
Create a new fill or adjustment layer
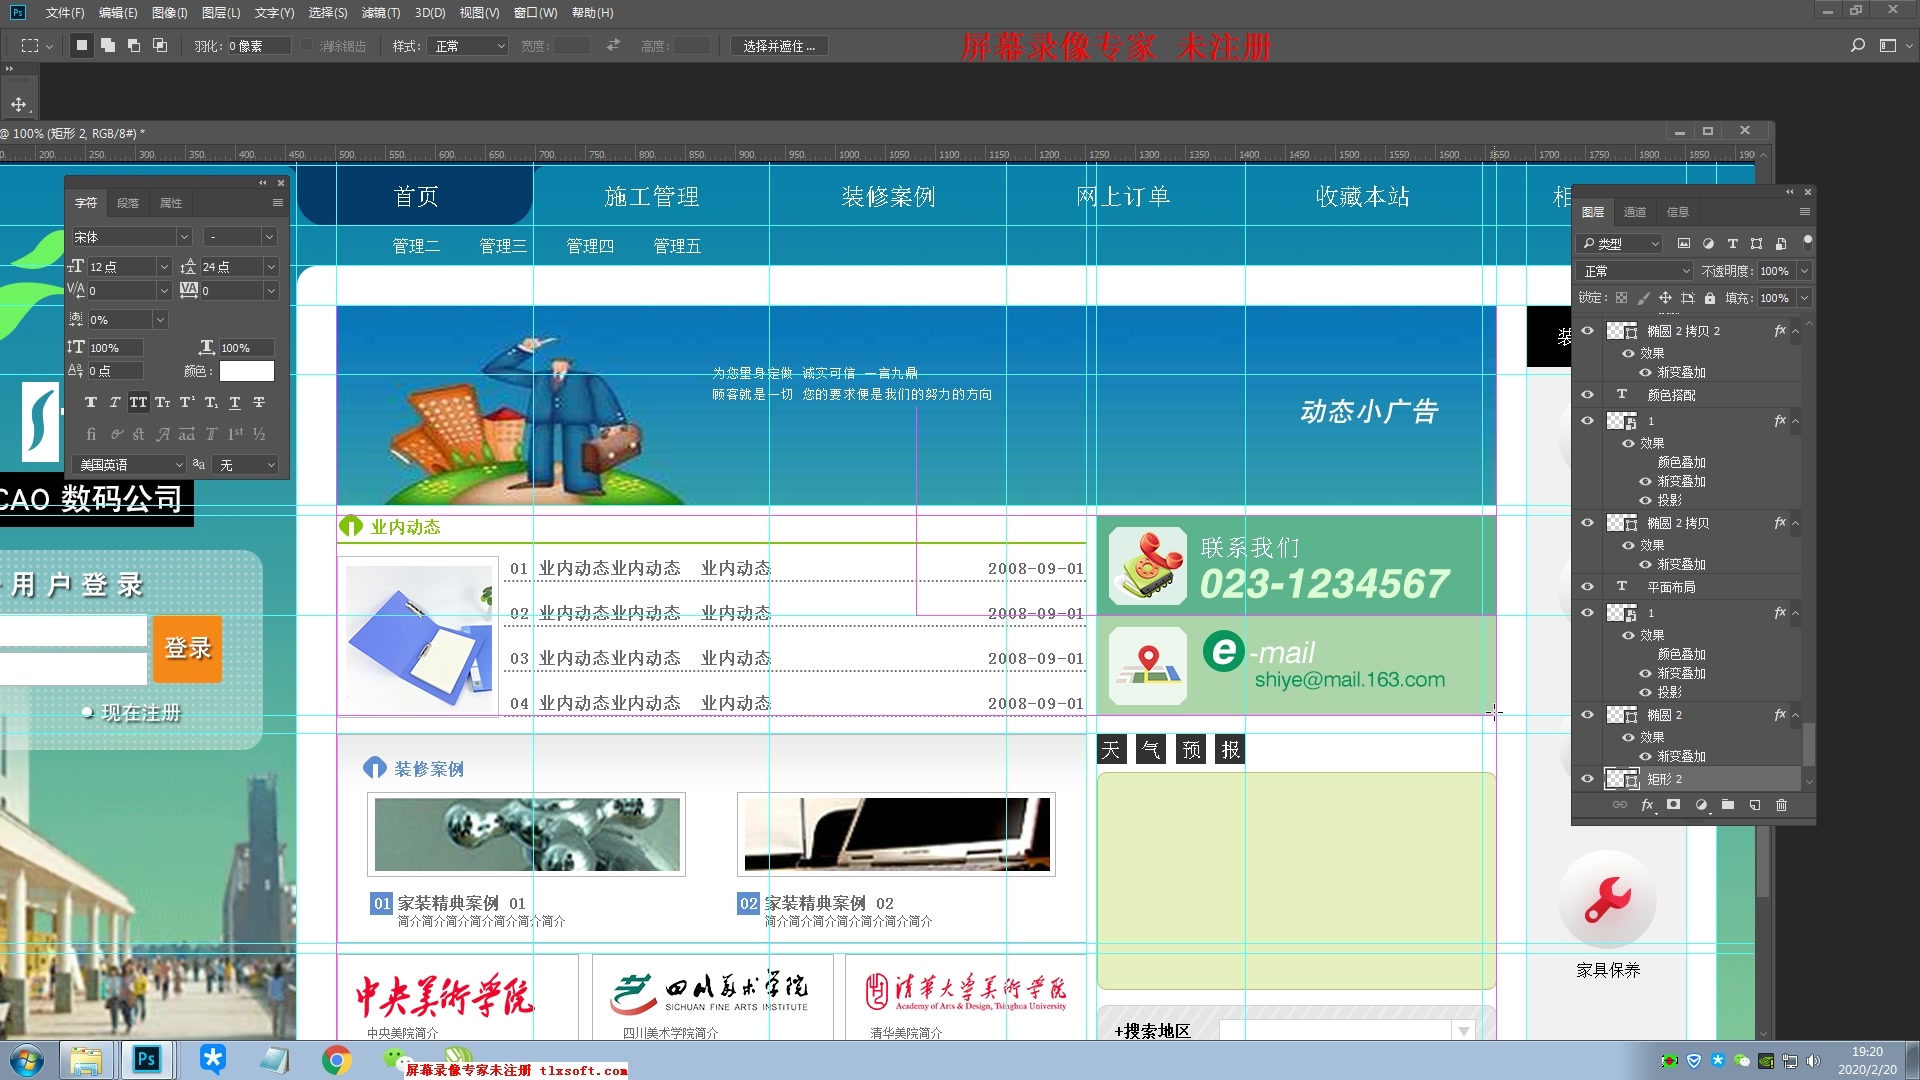1700,804
